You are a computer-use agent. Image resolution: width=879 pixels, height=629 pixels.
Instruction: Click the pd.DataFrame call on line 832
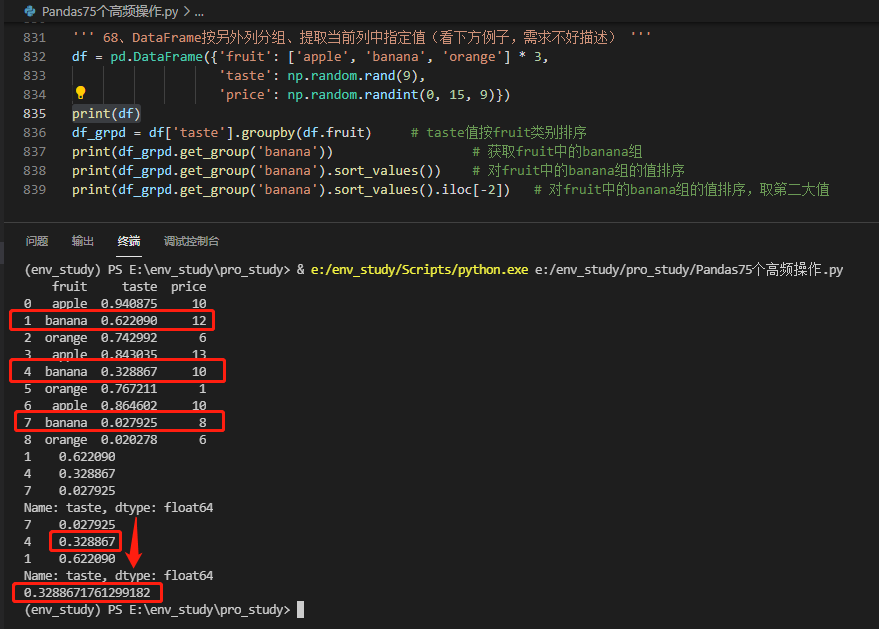[x=156, y=57]
